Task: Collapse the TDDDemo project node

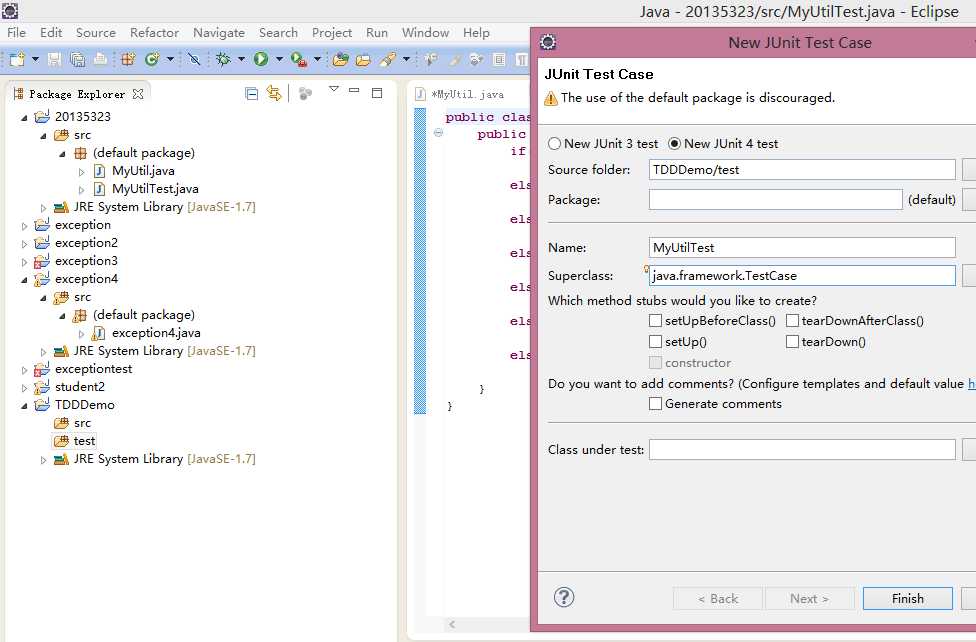Action: pyautogui.click(x=24, y=405)
